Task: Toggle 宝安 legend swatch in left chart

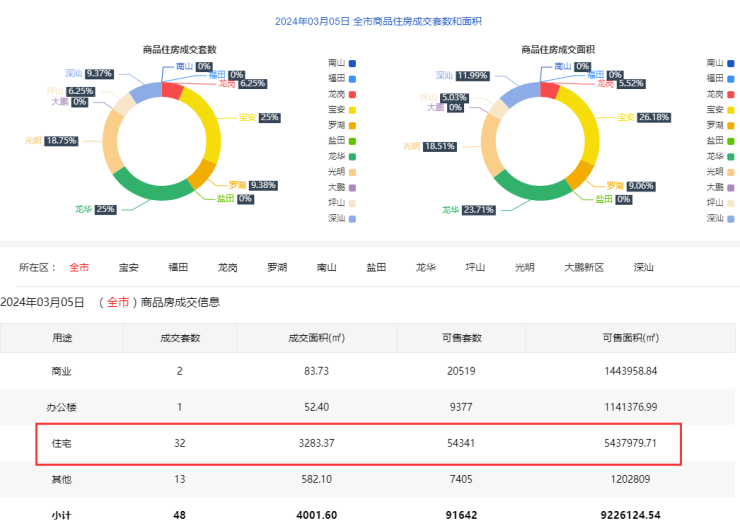Action: pos(352,109)
